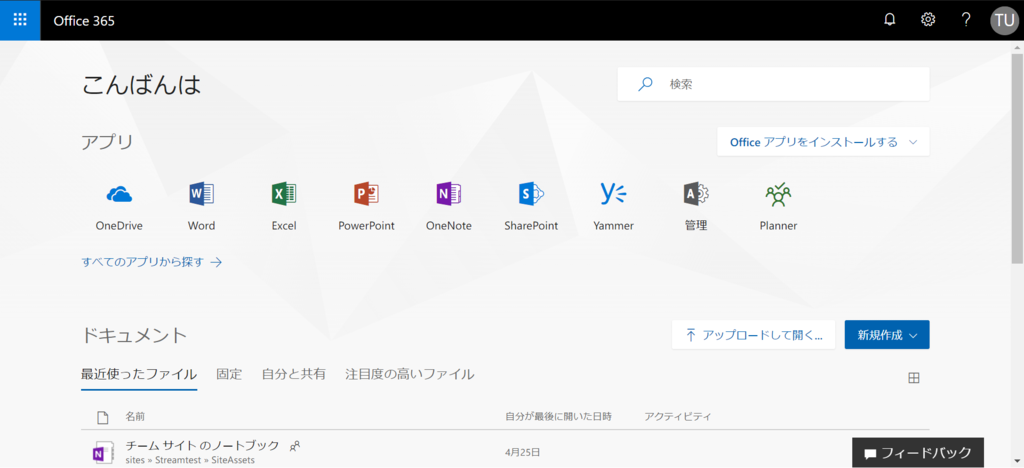The width and height of the screenshot is (1024, 468).
Task: Launch Yammer app
Action: (613, 208)
